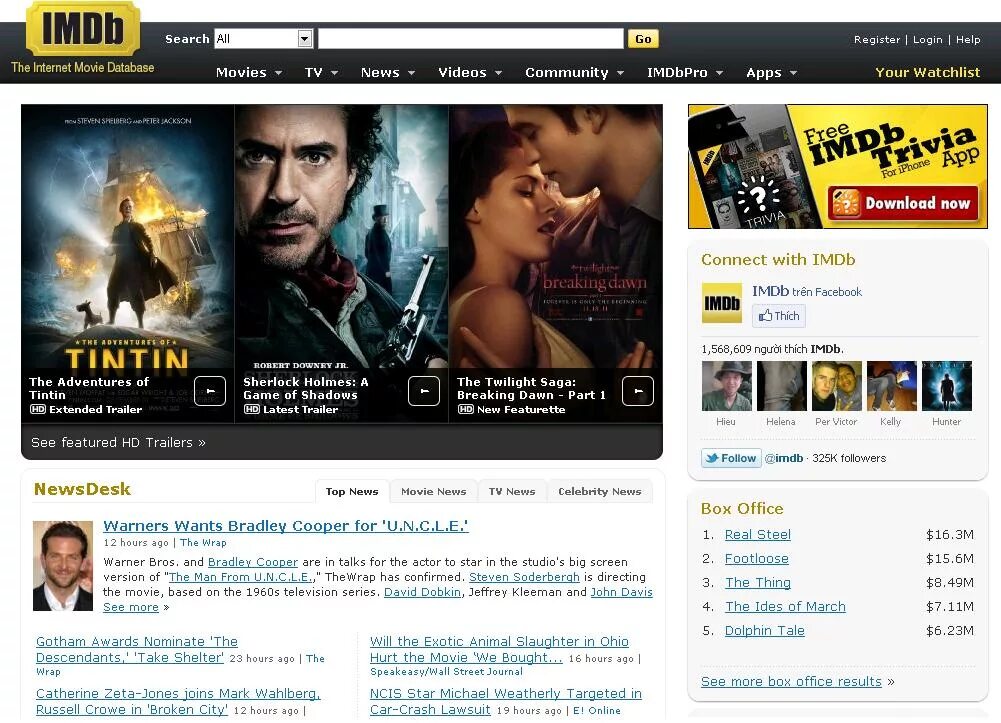This screenshot has height=723, width=1001.
Task: Click See more under the top story
Action: 131,607
